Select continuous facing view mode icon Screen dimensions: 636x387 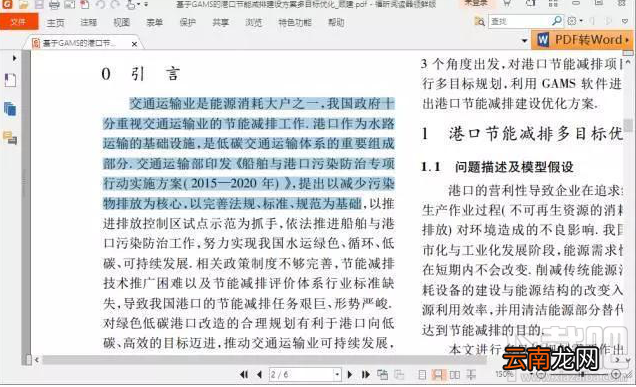pyautogui.click(x=471, y=374)
